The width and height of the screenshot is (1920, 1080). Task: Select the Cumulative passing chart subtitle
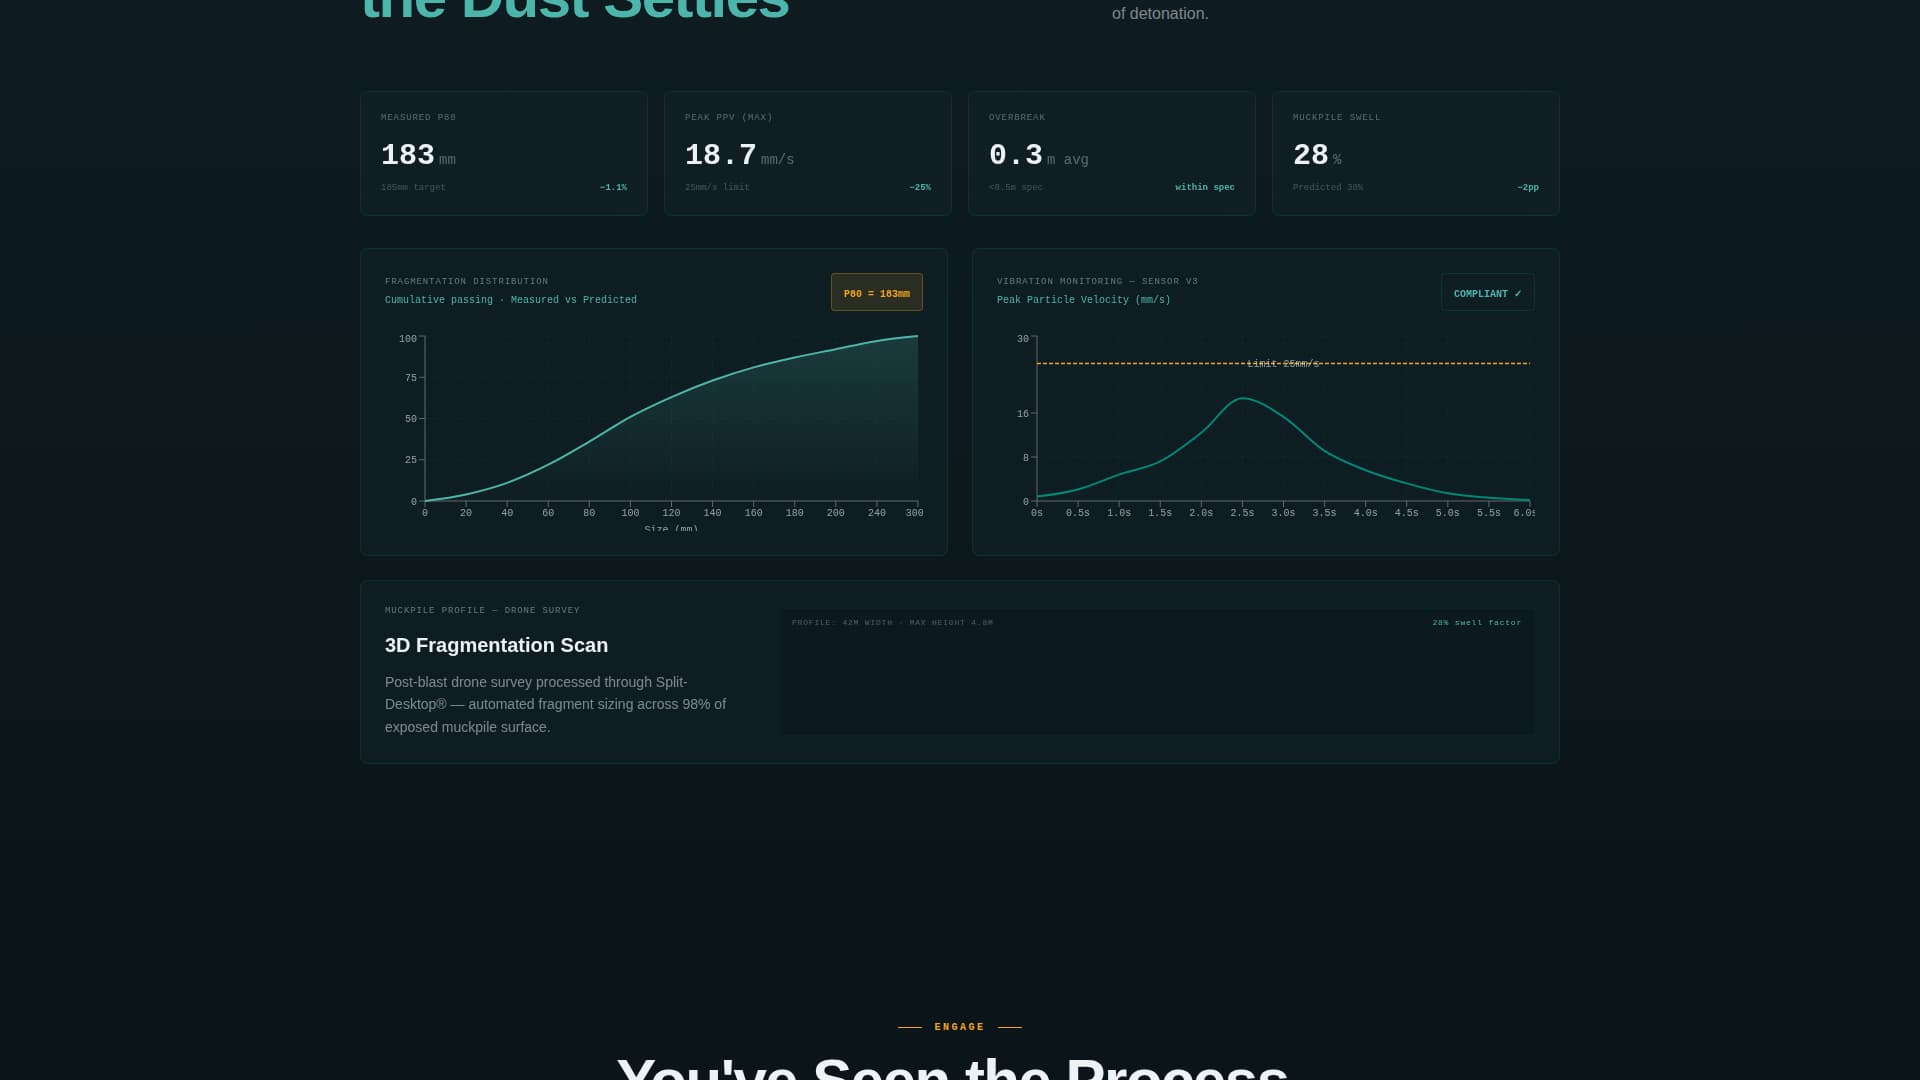510,299
